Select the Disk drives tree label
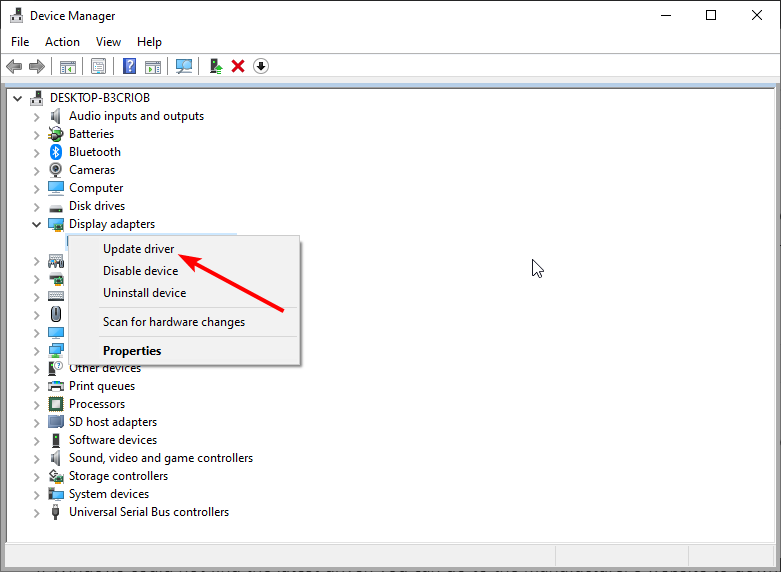Viewport: 781px width, 572px height. [97, 206]
